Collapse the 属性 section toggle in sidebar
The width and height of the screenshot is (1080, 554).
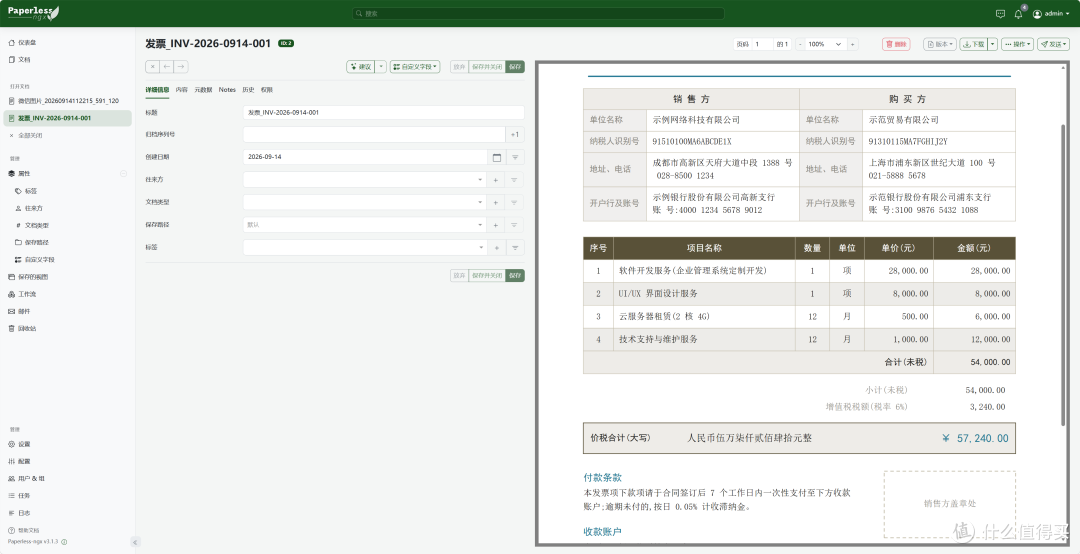pos(123,174)
